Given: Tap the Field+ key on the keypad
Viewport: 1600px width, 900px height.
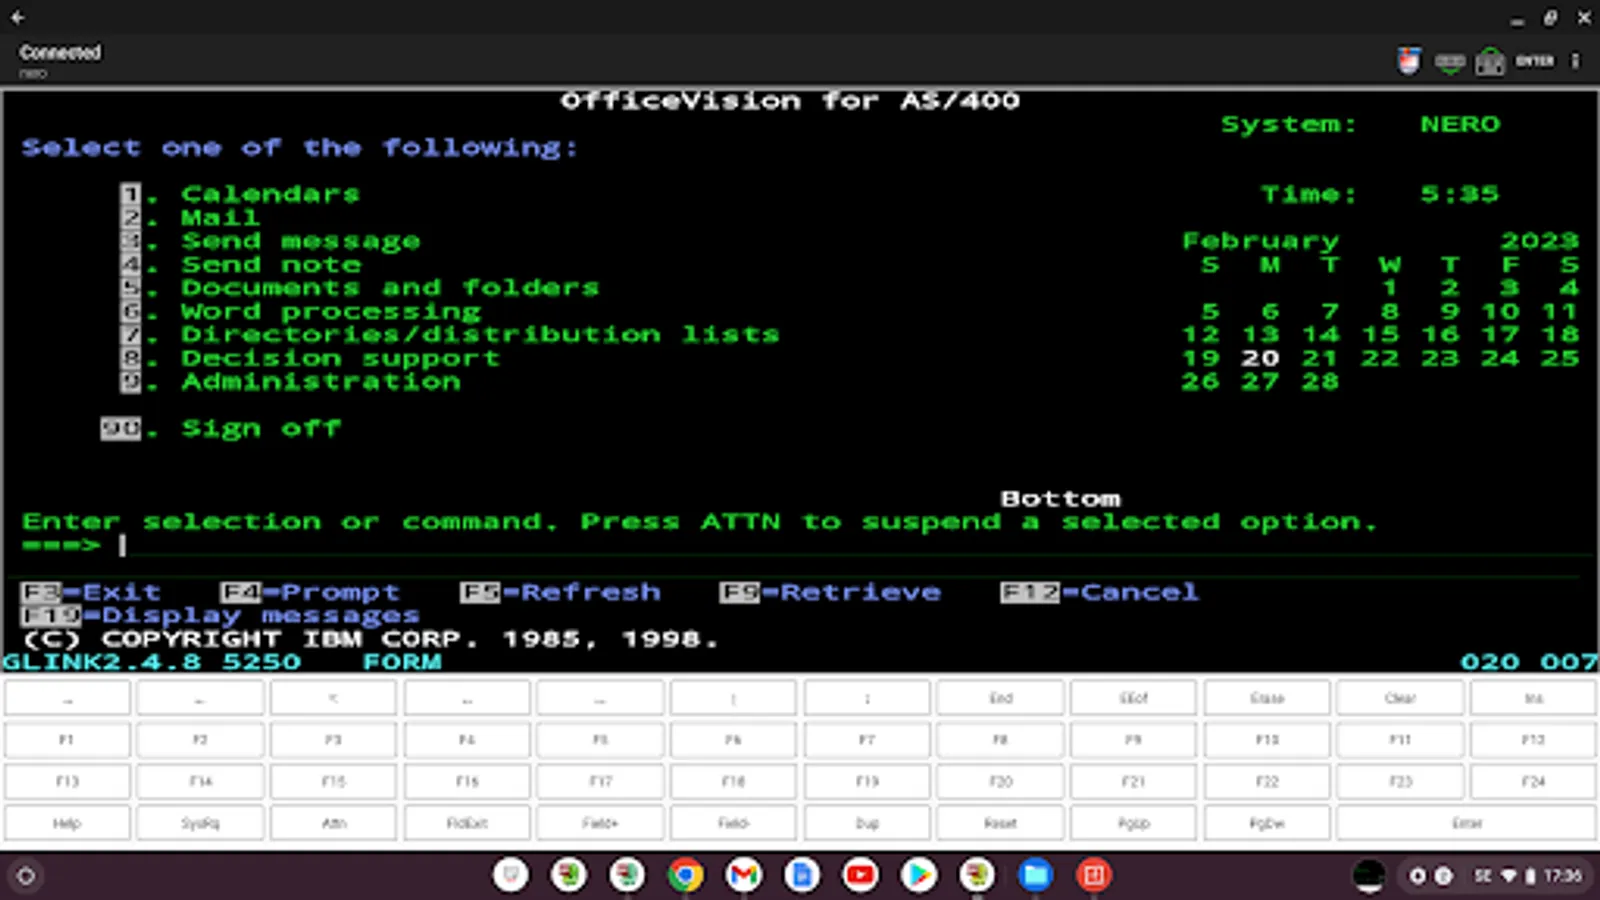Looking at the screenshot, I should tap(600, 824).
